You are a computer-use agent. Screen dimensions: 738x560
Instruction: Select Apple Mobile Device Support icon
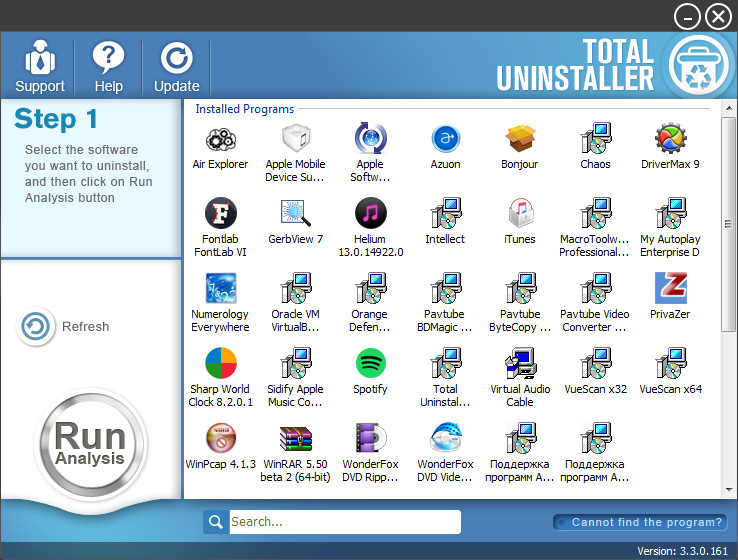pyautogui.click(x=296, y=138)
